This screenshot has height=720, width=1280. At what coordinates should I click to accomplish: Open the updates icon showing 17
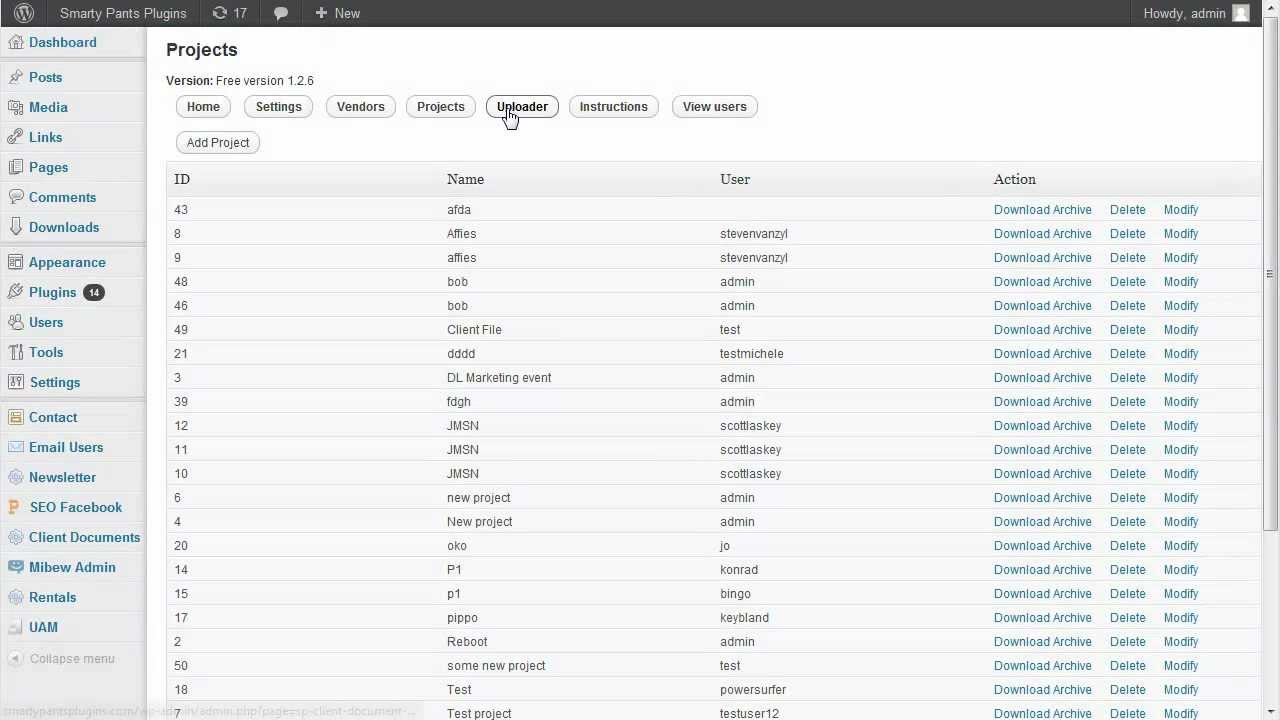click(230, 13)
